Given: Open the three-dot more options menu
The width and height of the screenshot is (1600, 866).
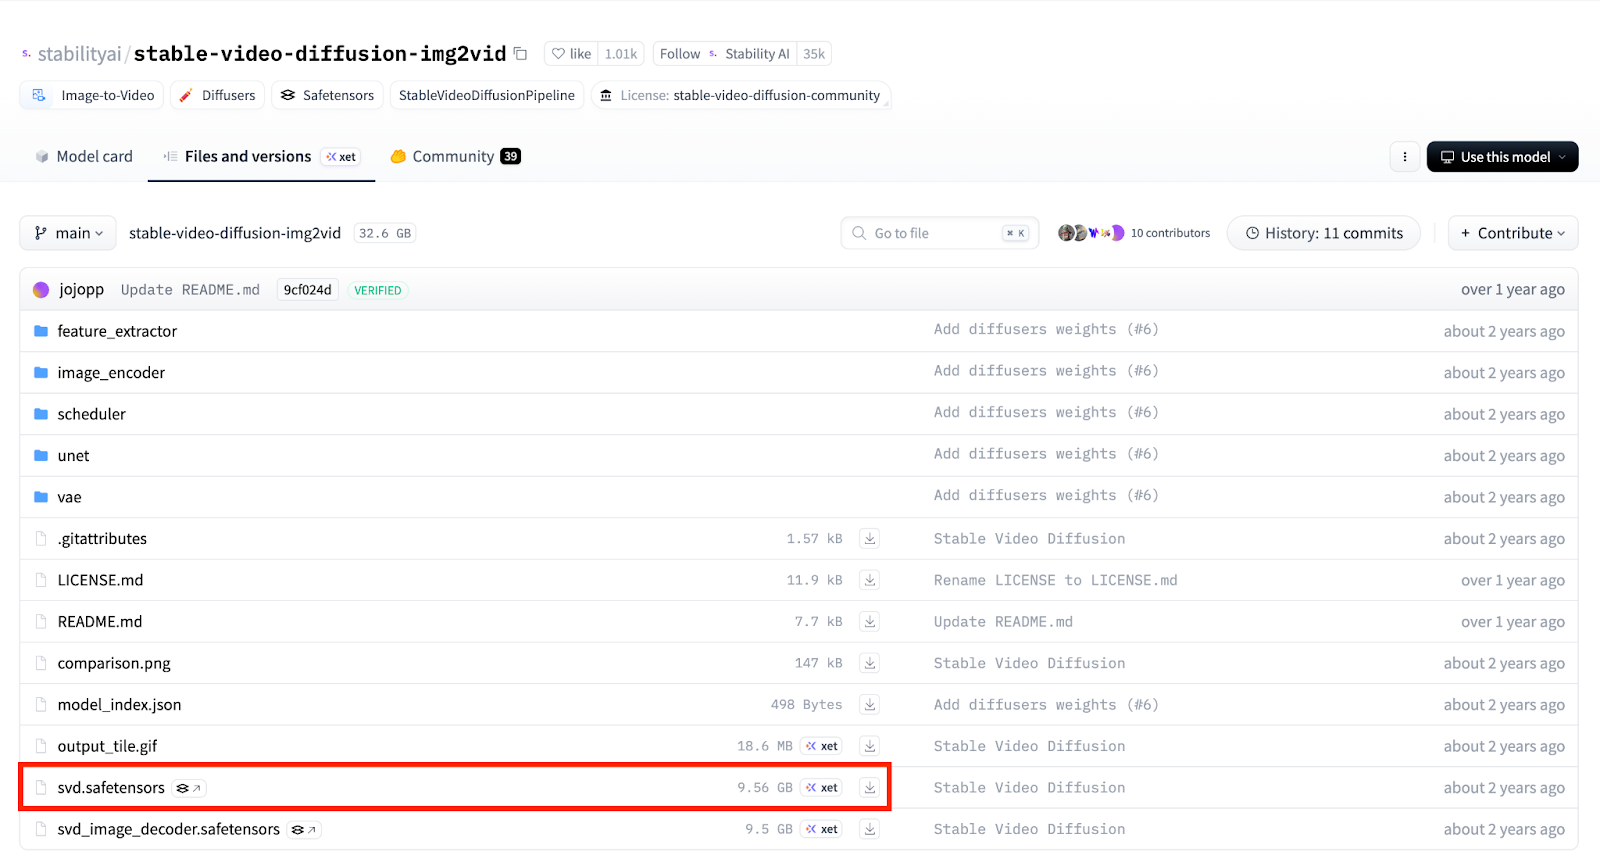Looking at the screenshot, I should (1404, 157).
